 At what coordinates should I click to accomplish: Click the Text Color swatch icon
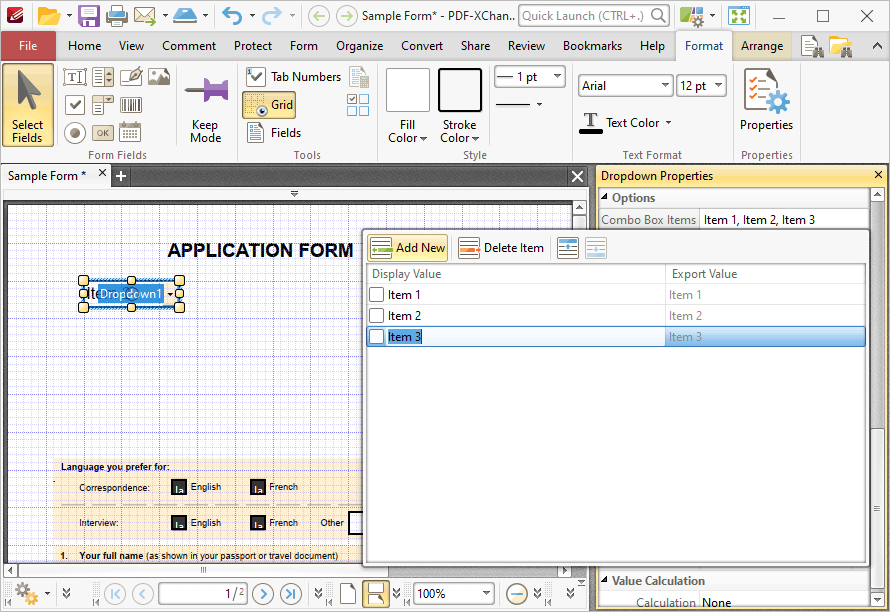pyautogui.click(x=591, y=123)
